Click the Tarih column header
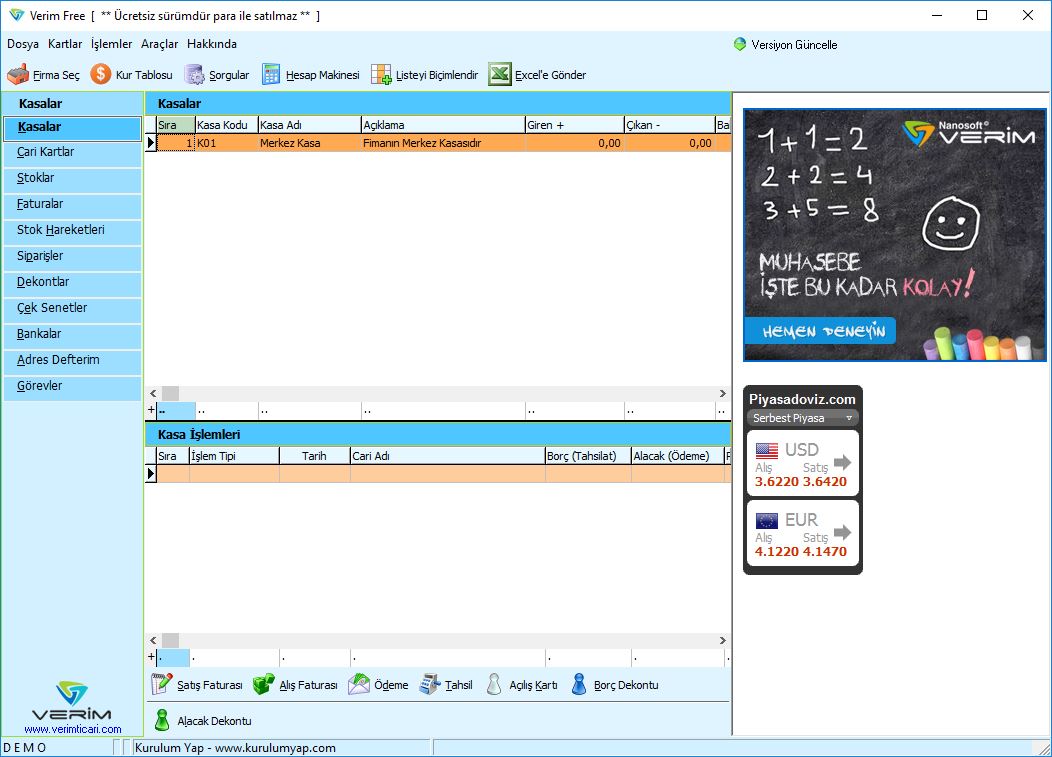 point(315,456)
